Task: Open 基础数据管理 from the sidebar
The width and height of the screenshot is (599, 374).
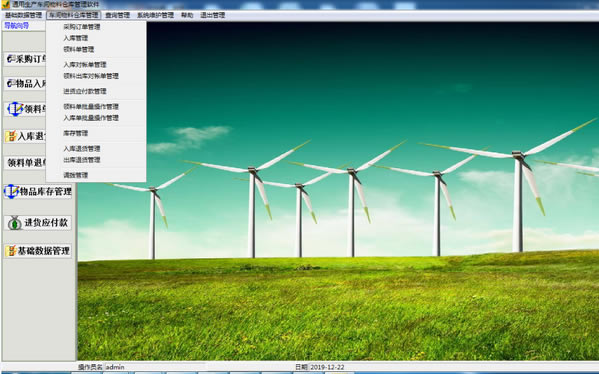Action: click(38, 251)
